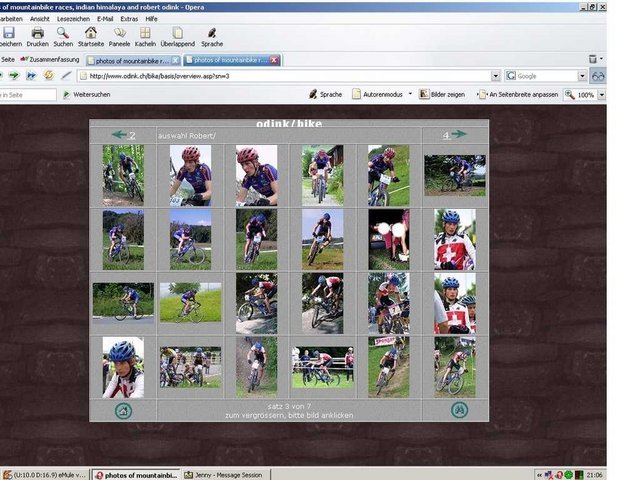Open wide thumbnail of rider on green meadow
The height and width of the screenshot is (480, 640).
click(191, 302)
